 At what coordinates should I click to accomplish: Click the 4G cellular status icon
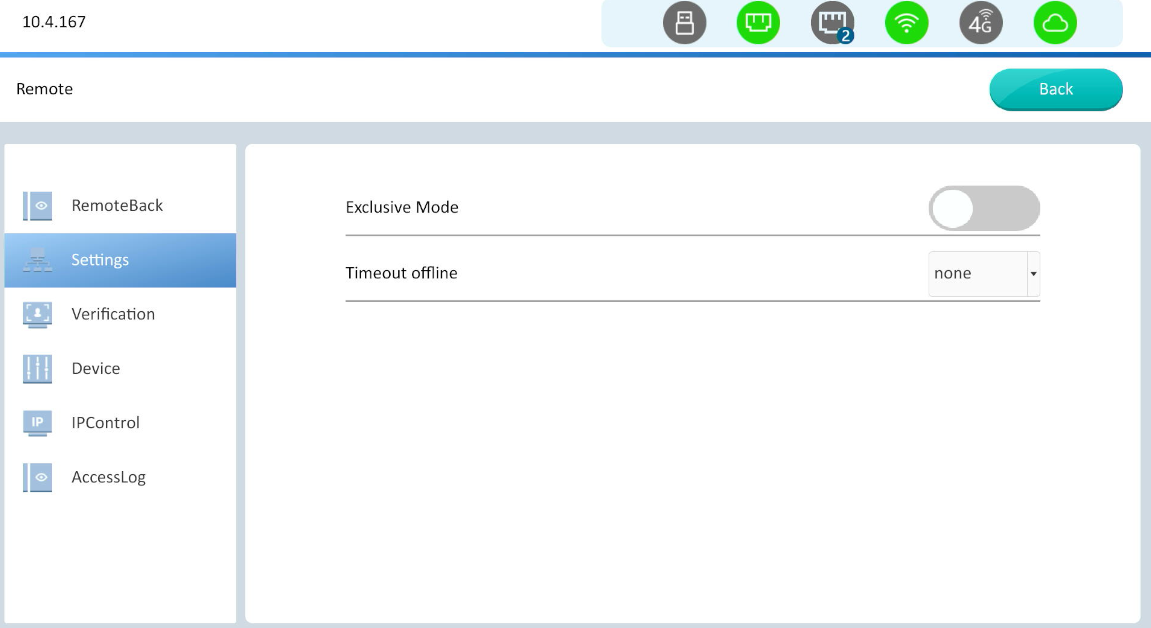(980, 24)
